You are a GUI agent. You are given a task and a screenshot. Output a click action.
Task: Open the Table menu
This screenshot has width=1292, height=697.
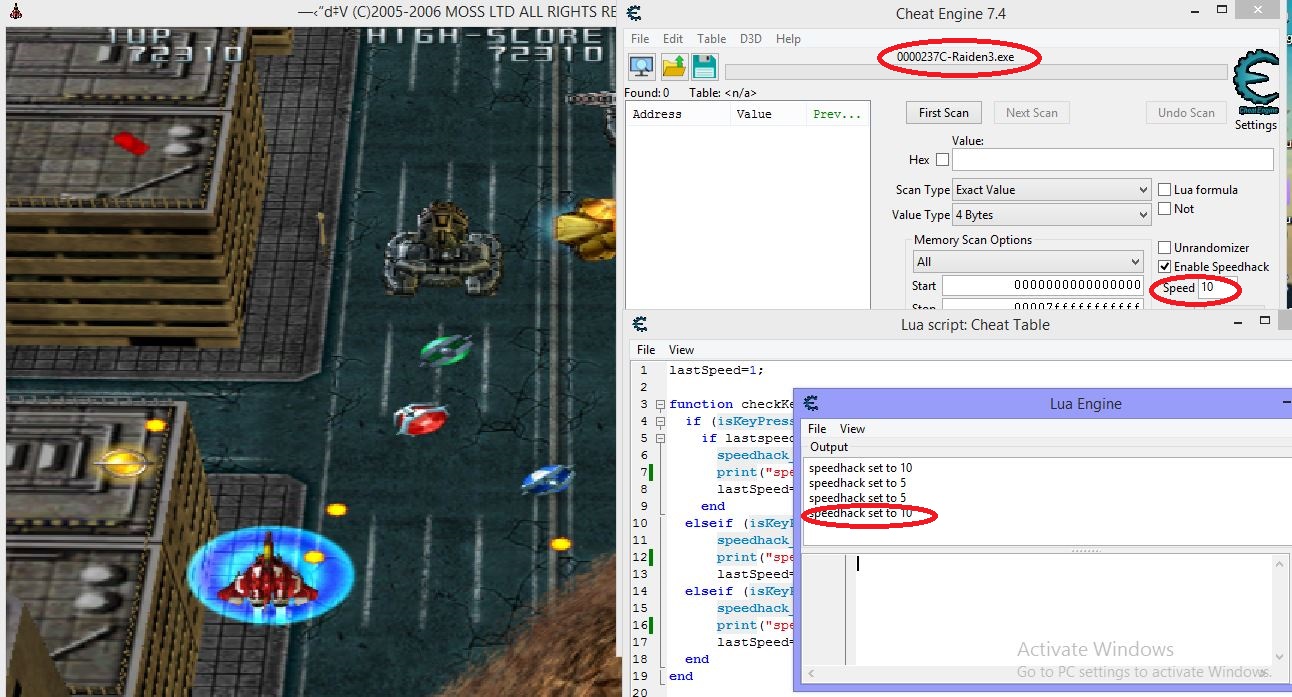point(711,39)
